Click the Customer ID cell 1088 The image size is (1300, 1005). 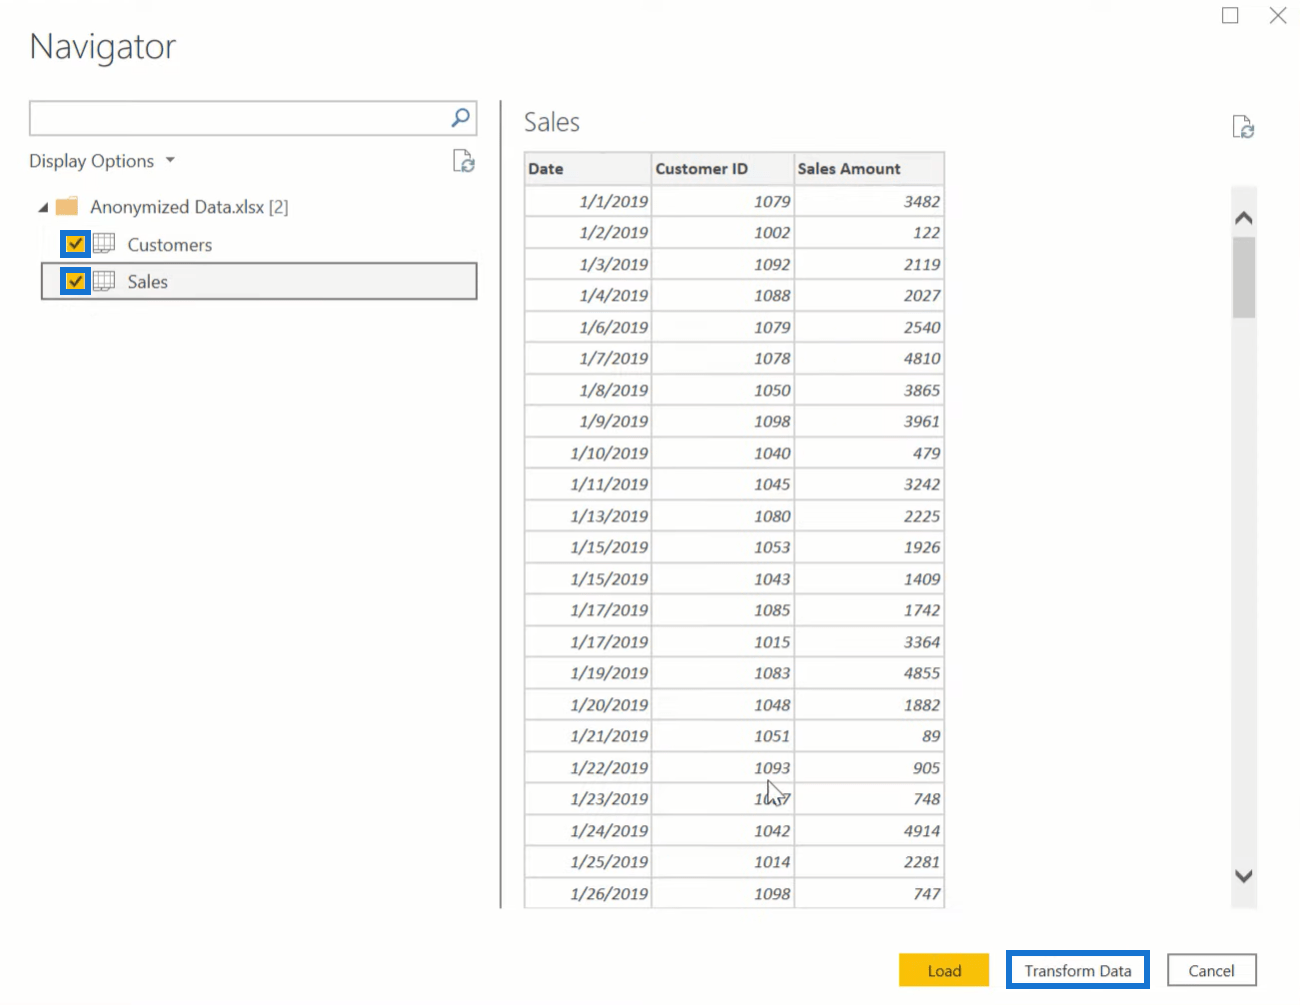coord(723,295)
